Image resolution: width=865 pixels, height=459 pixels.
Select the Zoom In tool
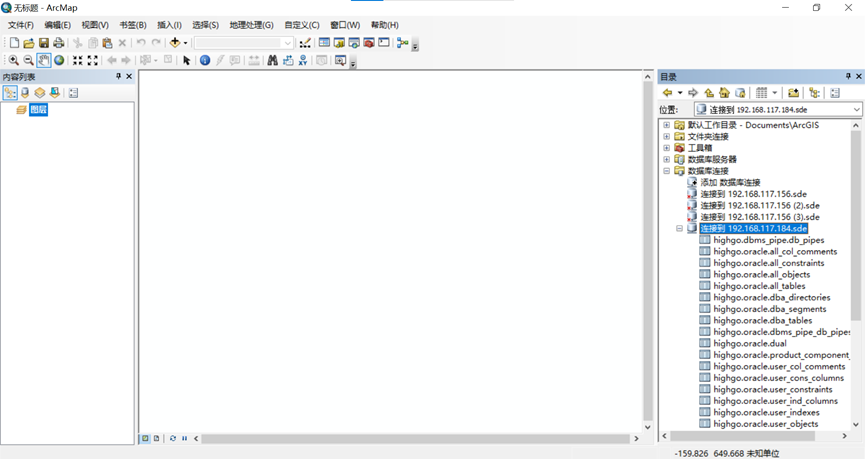[x=14, y=60]
